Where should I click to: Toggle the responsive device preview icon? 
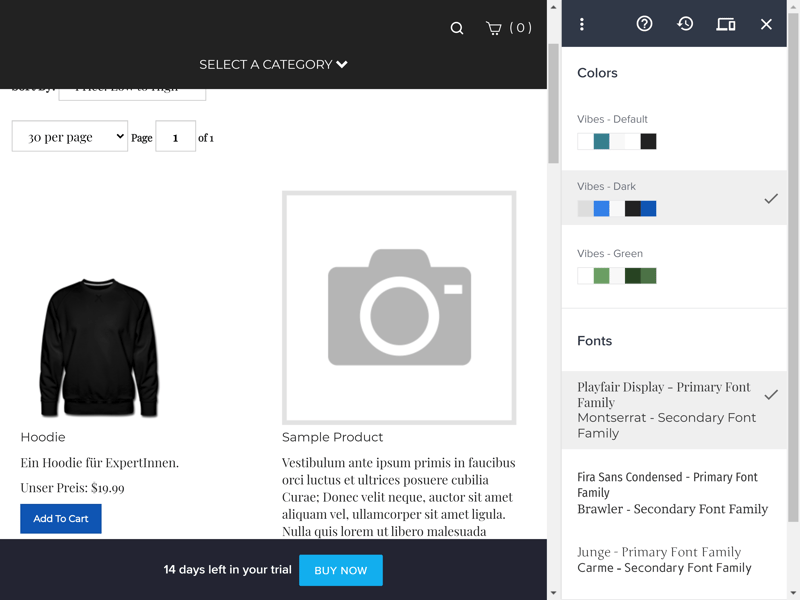point(726,24)
